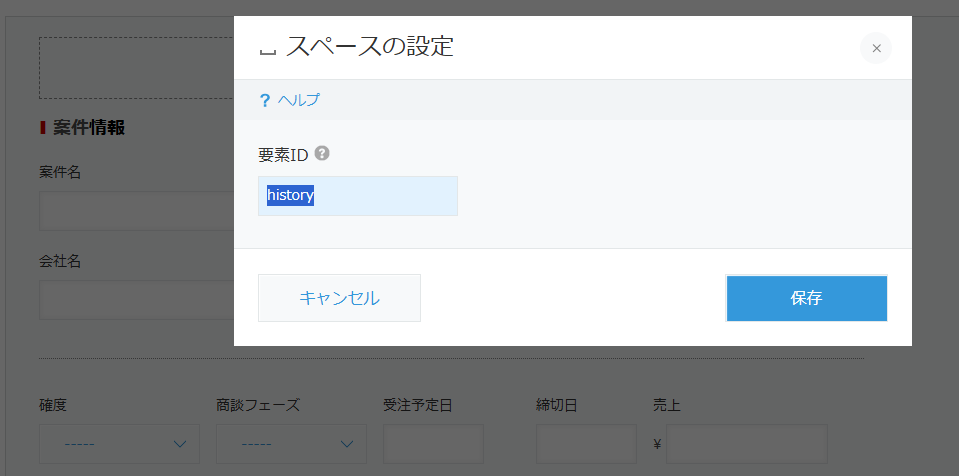The image size is (959, 476).
Task: Click the 案件名 input in background form
Action: 136,210
